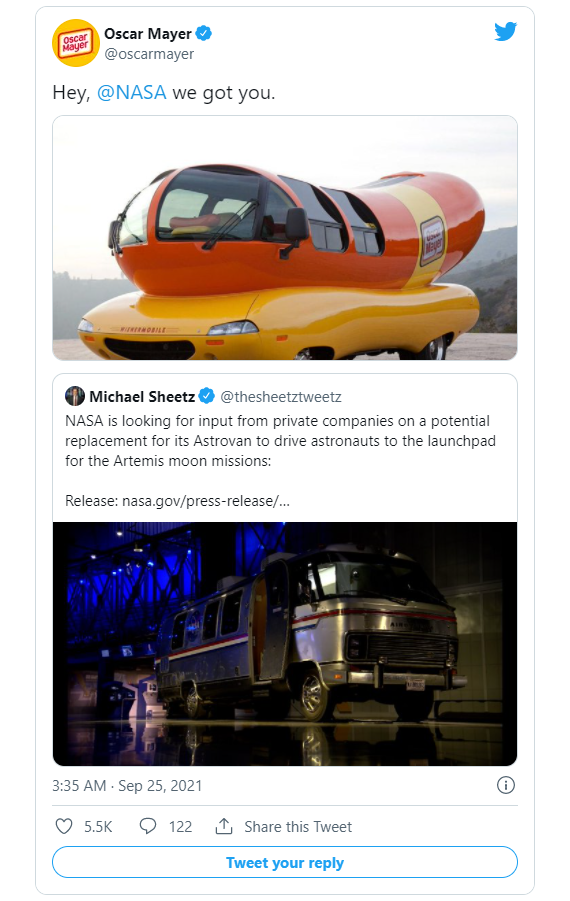Viewport: 570px width, 901px height.
Task: Click Oscar Mayer's verified badge
Action: click(x=204, y=33)
